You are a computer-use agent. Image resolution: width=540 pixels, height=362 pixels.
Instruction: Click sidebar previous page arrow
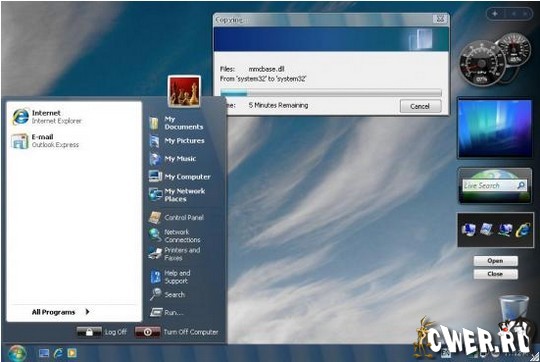click(513, 13)
